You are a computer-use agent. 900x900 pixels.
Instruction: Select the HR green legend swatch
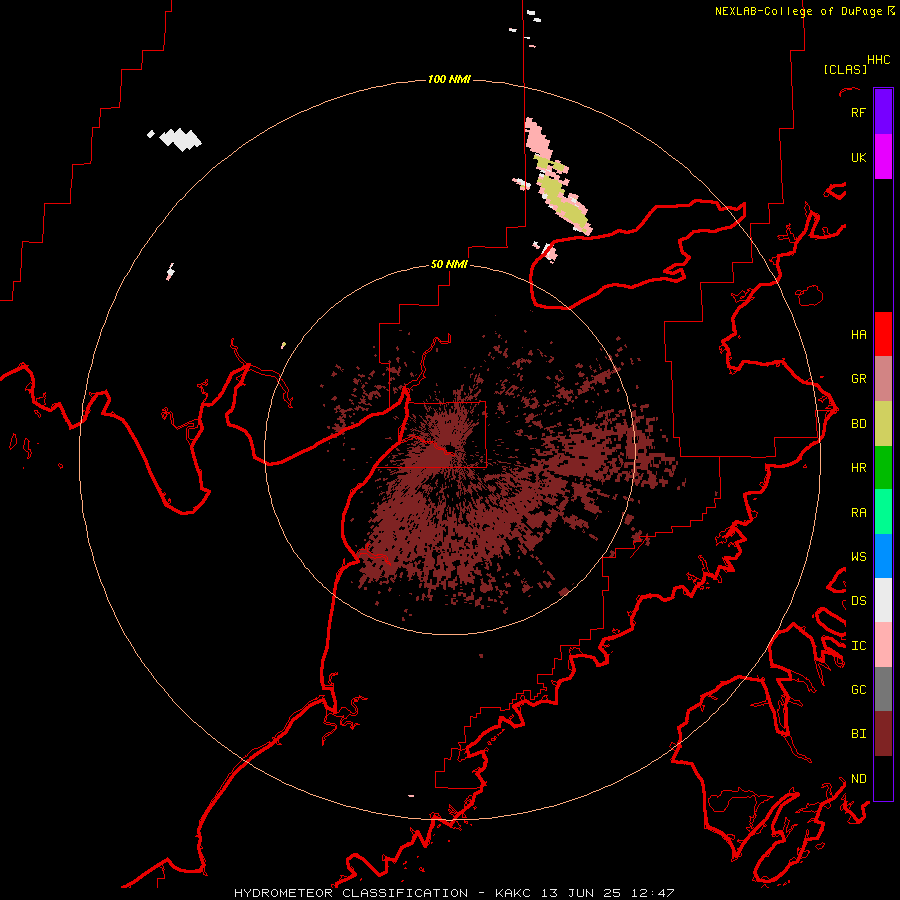click(x=883, y=468)
